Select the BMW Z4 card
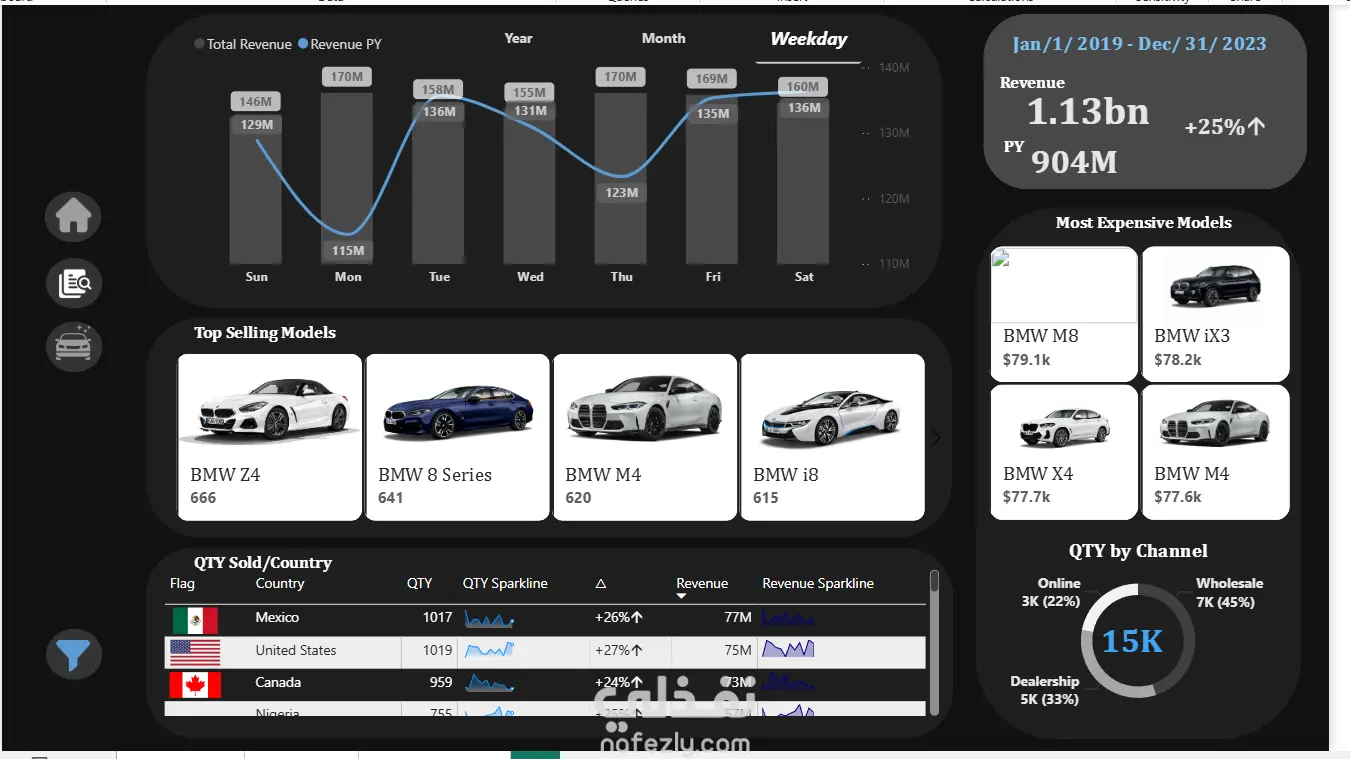 270,437
